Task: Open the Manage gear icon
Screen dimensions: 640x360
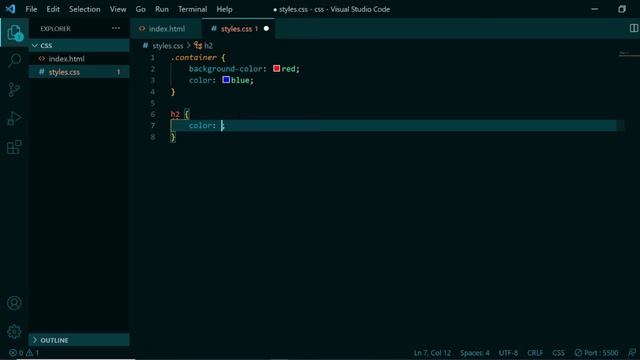Action: [x=14, y=331]
